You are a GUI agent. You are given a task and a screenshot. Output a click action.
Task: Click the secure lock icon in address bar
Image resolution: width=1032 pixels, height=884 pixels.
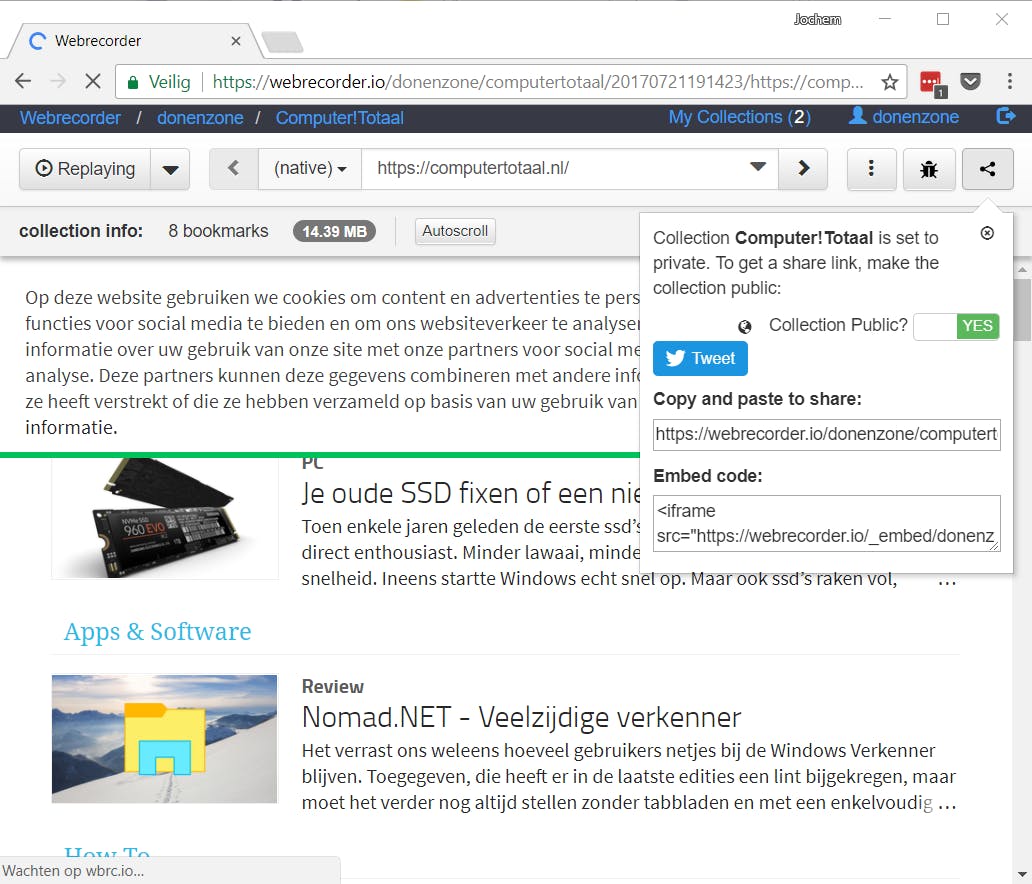[133, 82]
